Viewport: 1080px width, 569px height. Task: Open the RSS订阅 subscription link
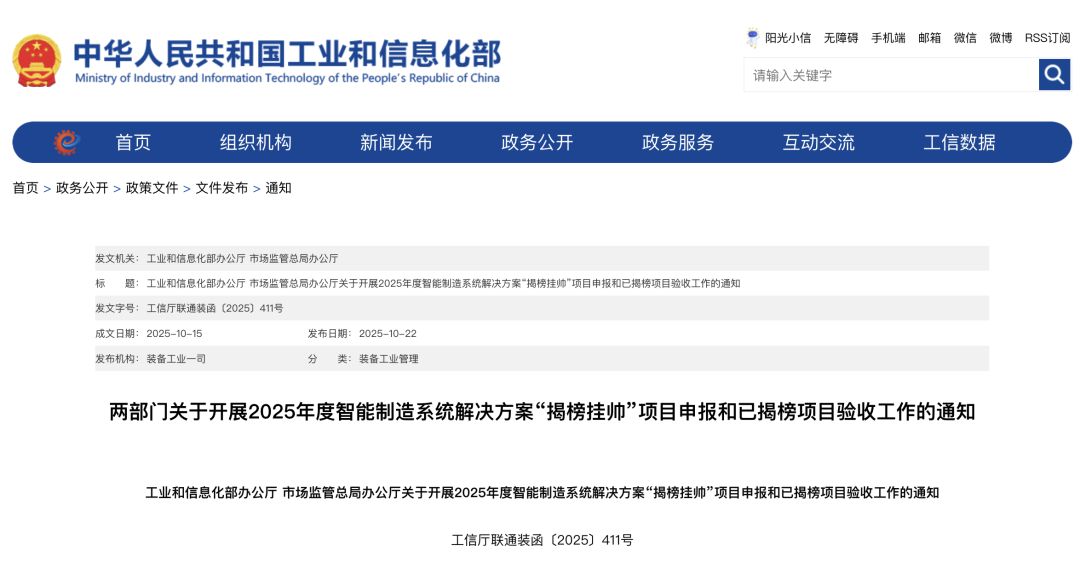(x=1047, y=38)
